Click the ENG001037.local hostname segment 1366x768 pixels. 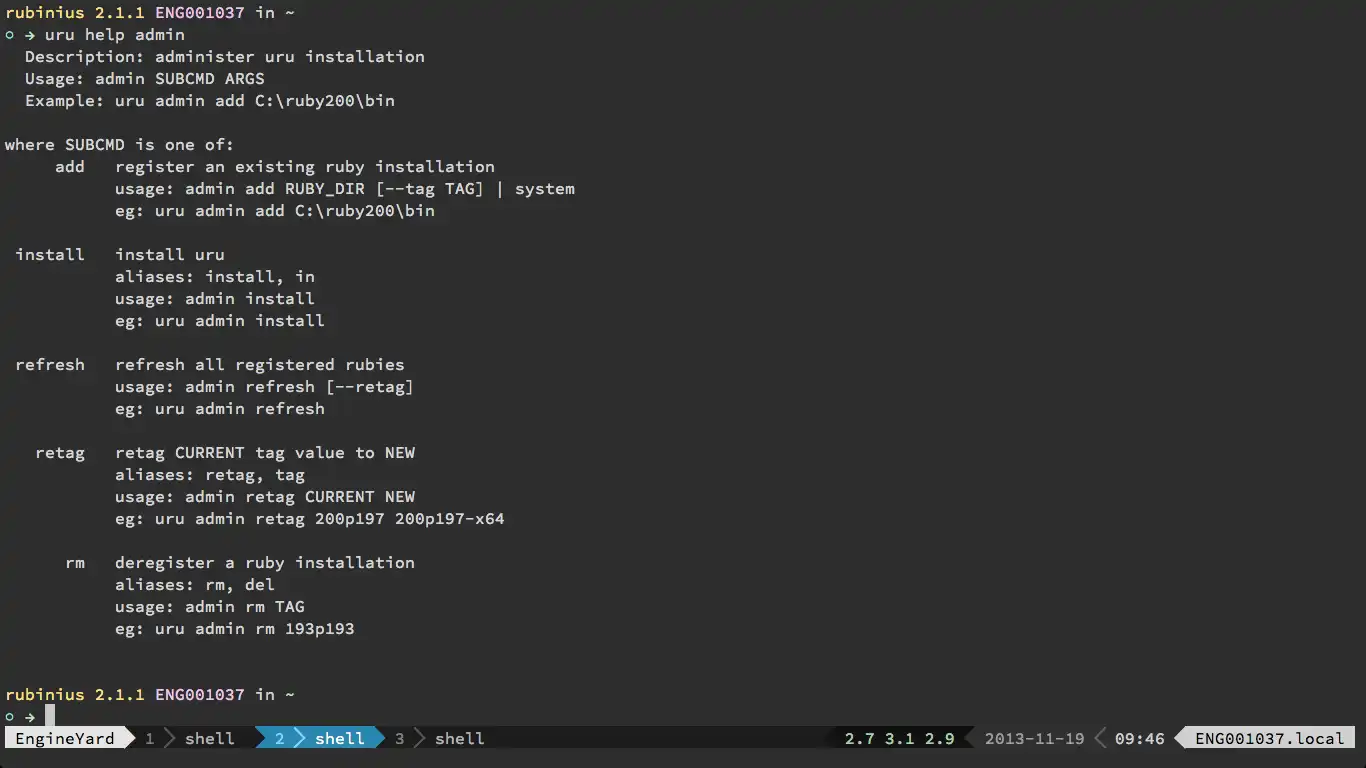click(x=1269, y=739)
